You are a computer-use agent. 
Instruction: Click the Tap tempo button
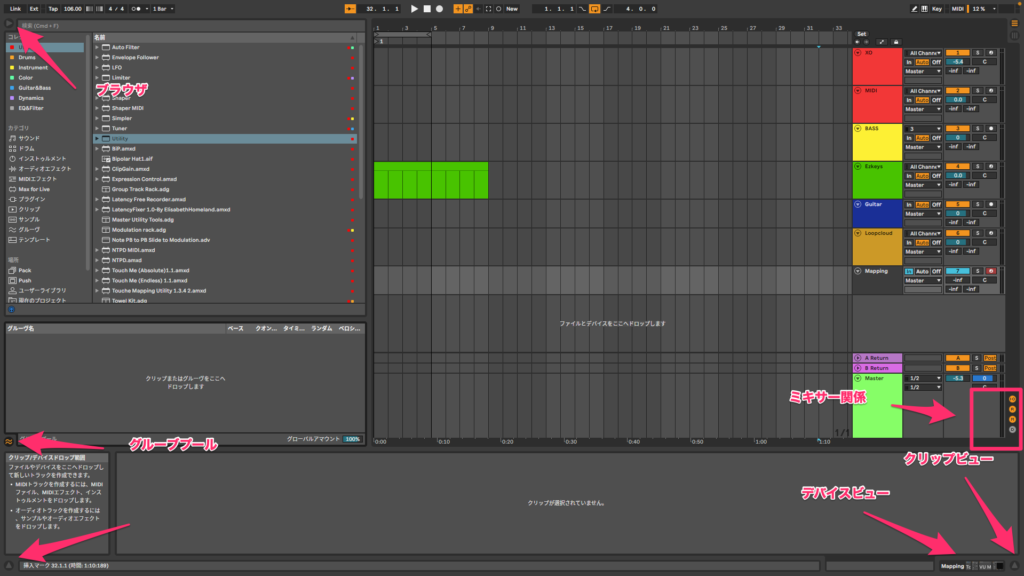coord(53,8)
